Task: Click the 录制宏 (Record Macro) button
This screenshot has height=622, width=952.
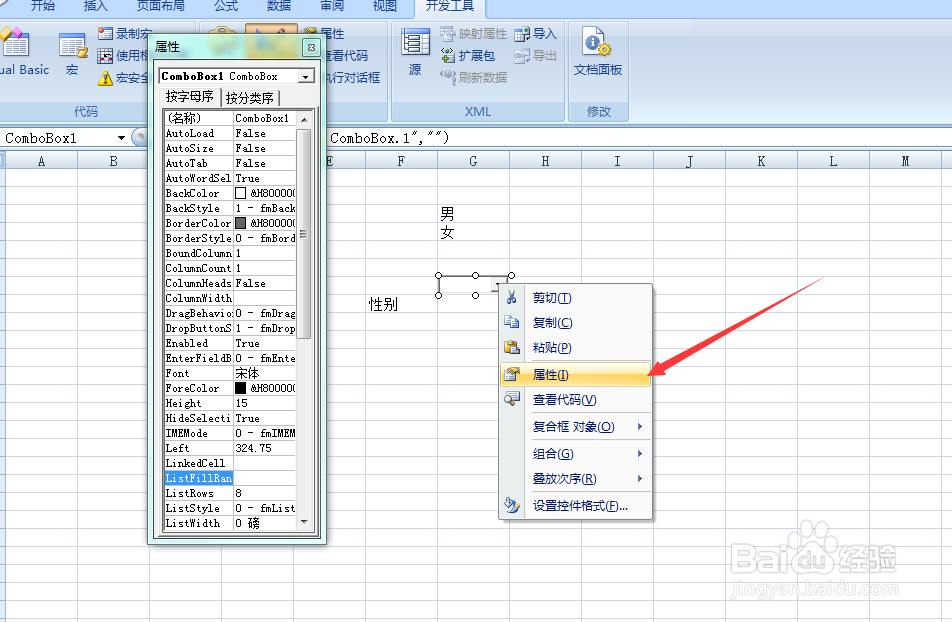Action: point(124,33)
